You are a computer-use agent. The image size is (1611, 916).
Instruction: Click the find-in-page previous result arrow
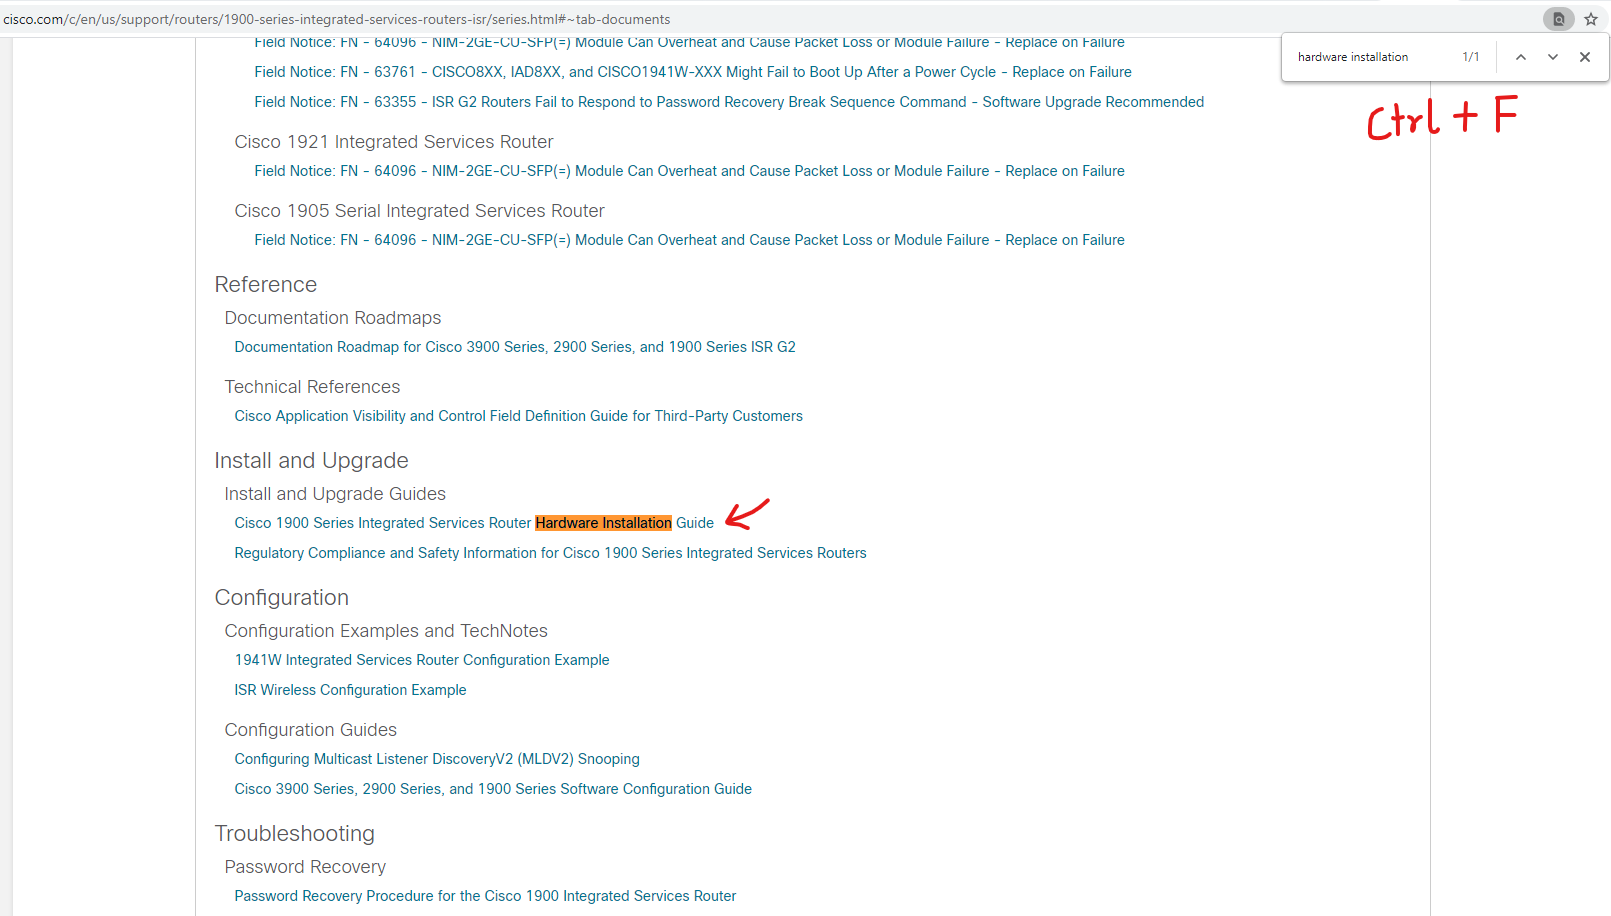tap(1521, 57)
